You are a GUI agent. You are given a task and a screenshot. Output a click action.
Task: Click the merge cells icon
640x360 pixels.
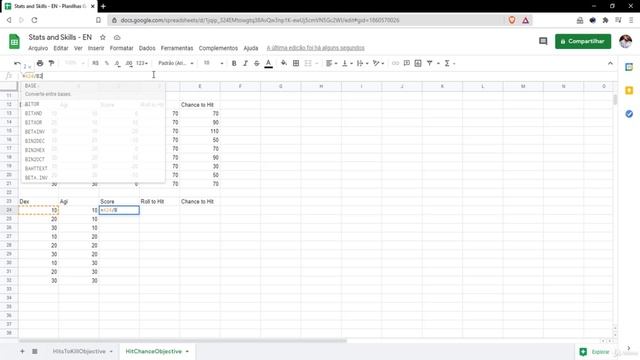click(308, 63)
